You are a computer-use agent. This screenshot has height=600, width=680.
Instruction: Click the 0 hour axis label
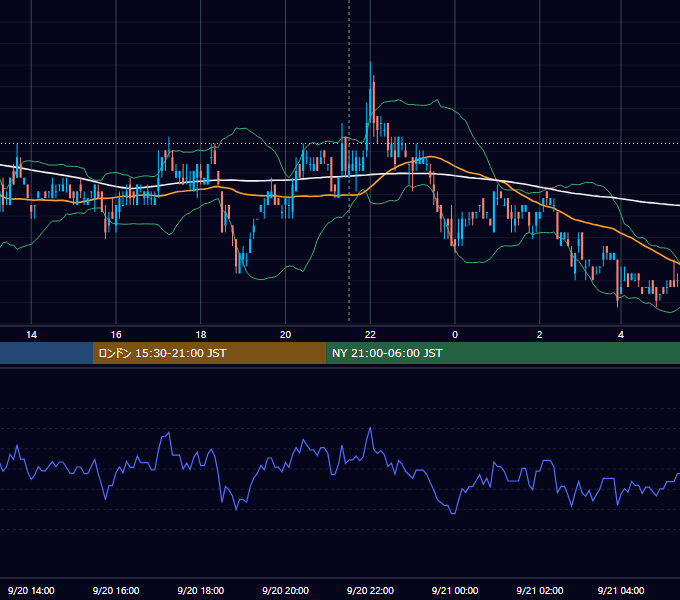coord(455,335)
